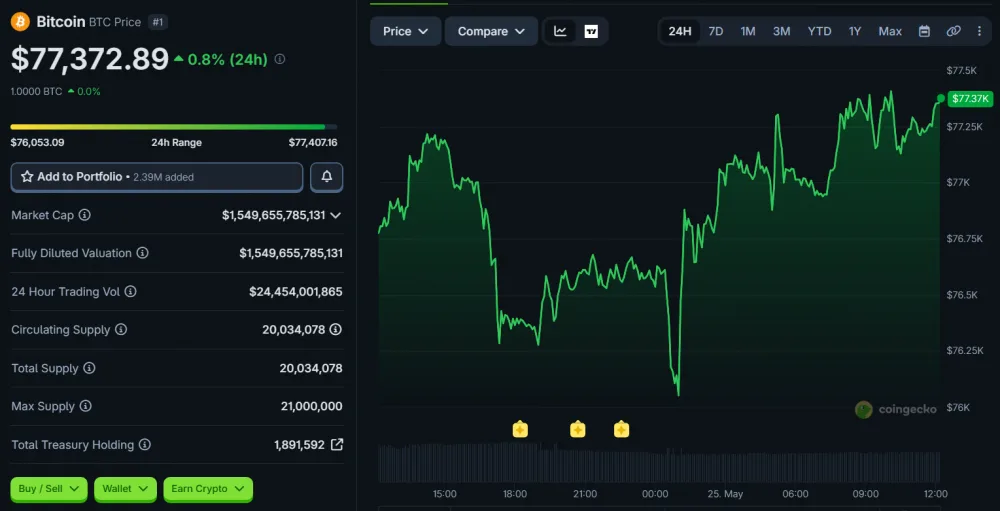Open treasury holdings external link icon
The image size is (1000, 511).
coord(337,445)
